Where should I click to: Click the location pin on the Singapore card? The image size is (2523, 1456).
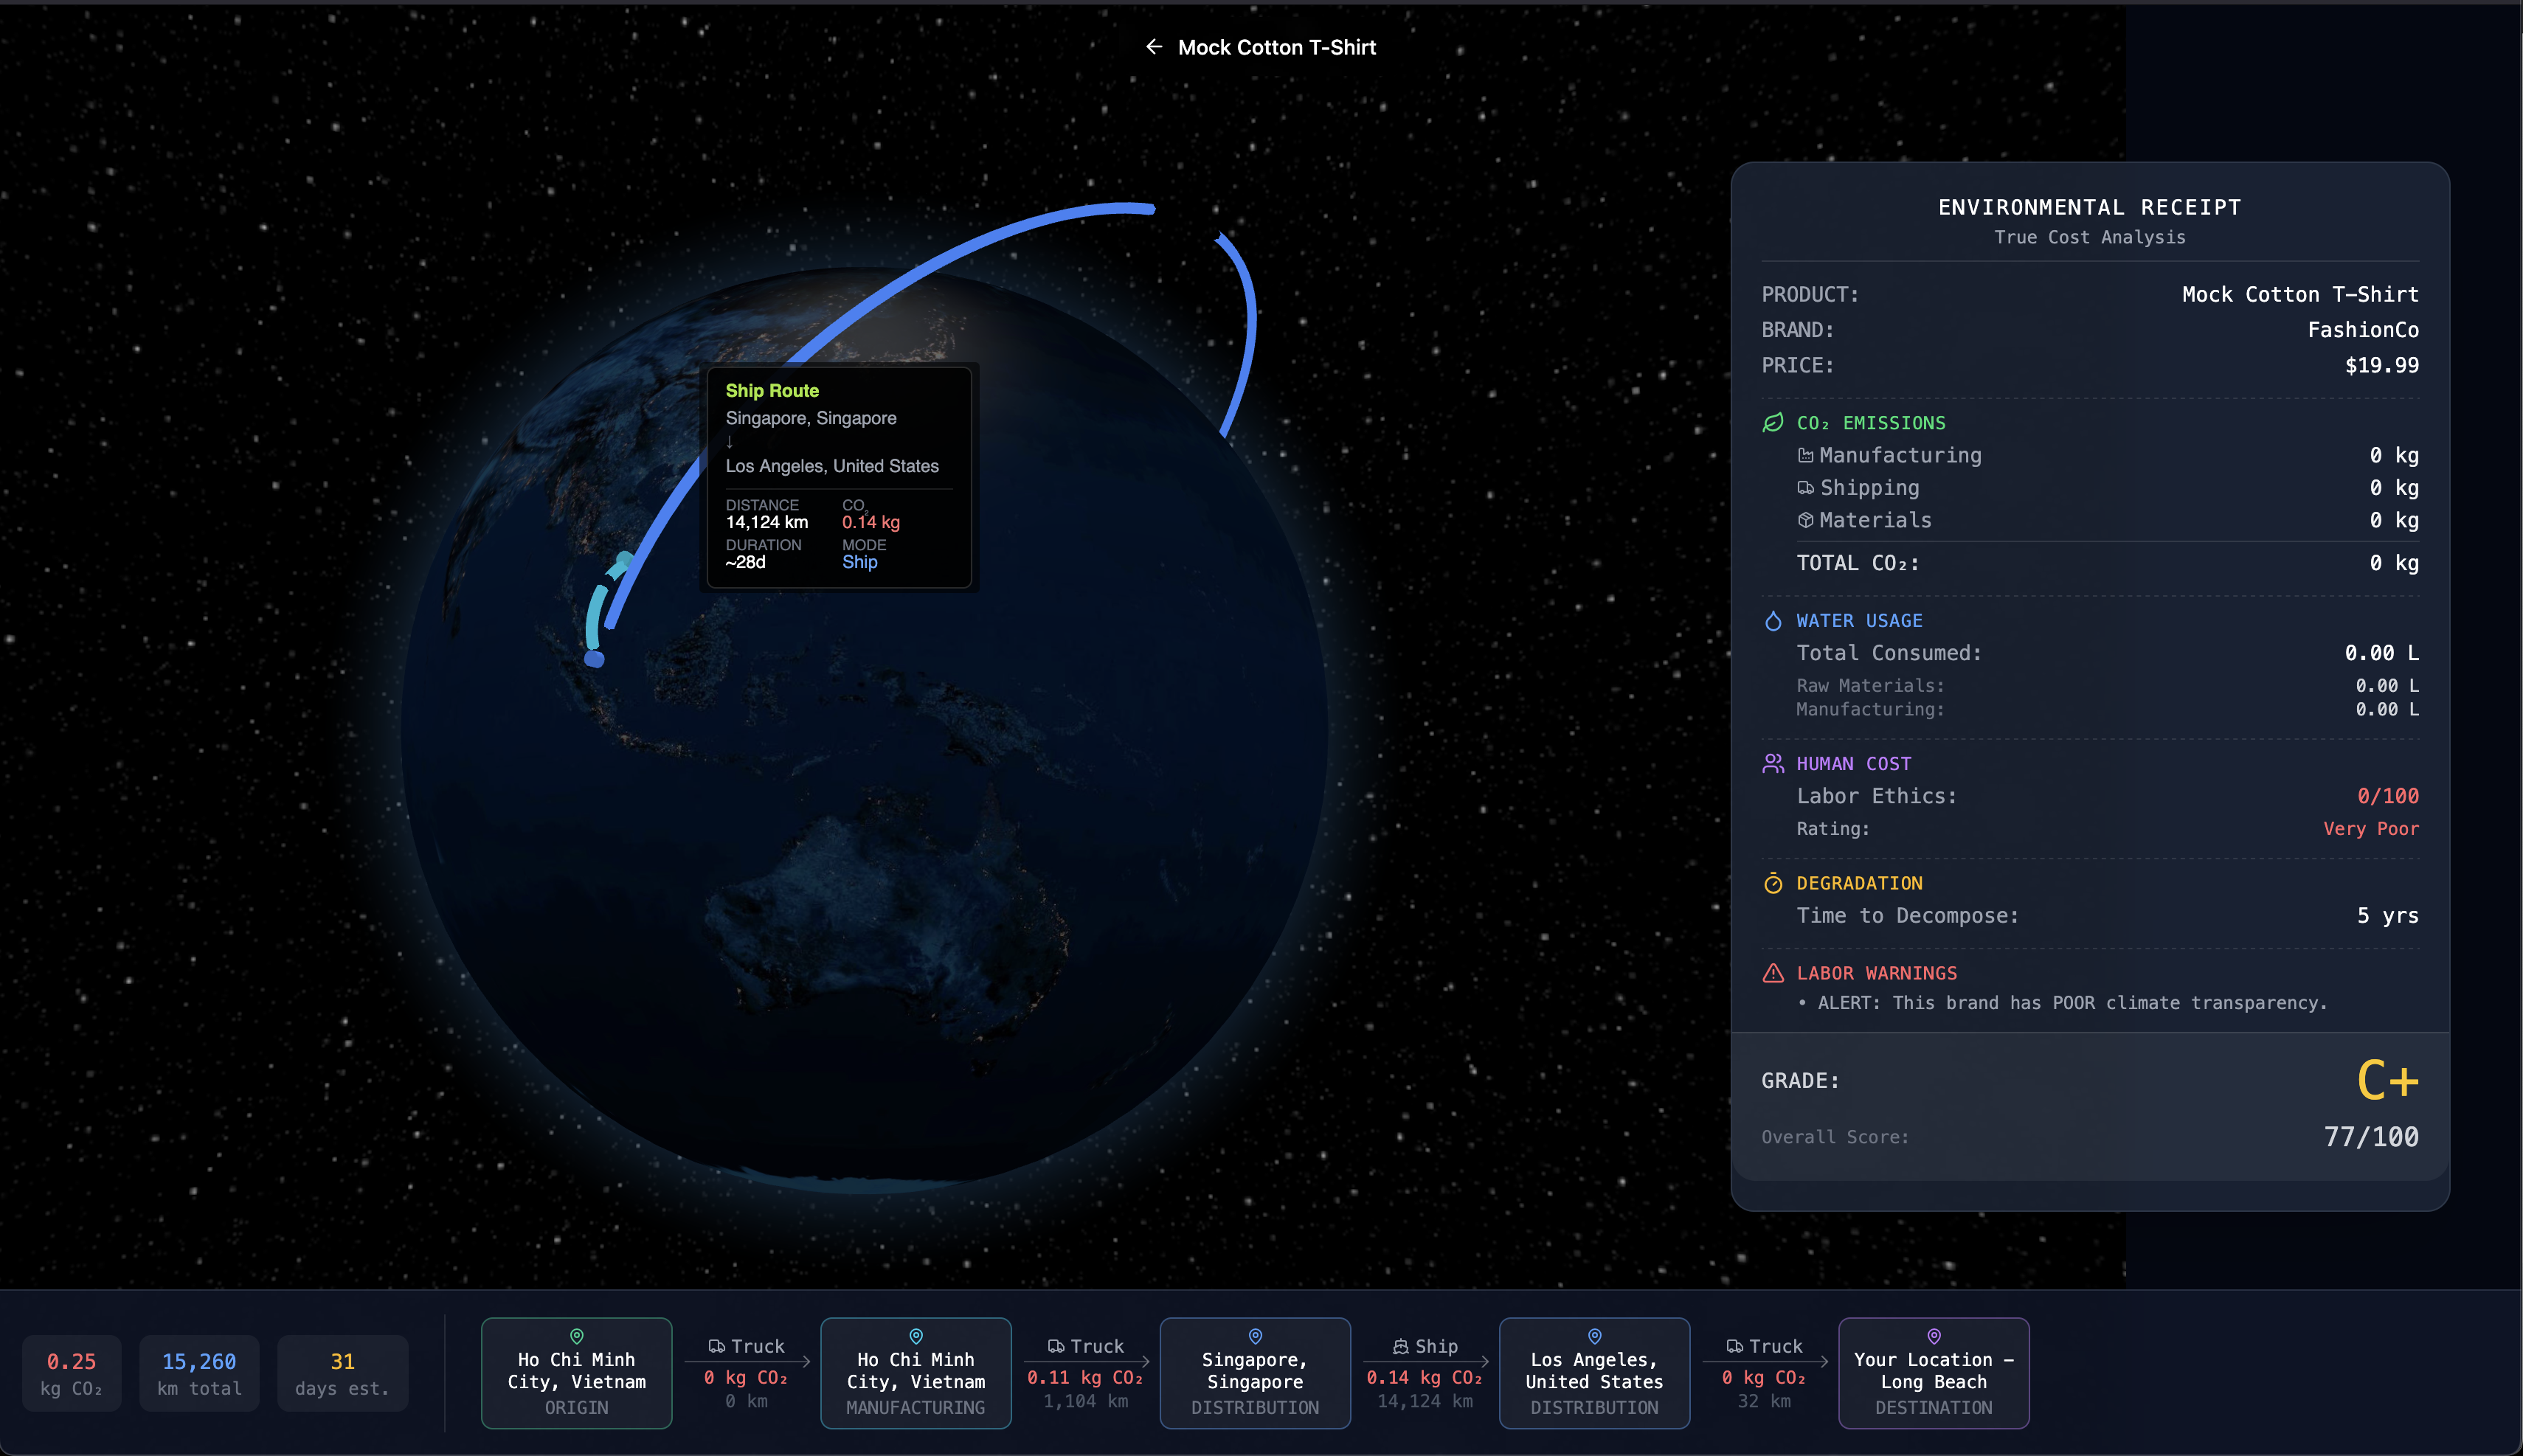1255,1336
